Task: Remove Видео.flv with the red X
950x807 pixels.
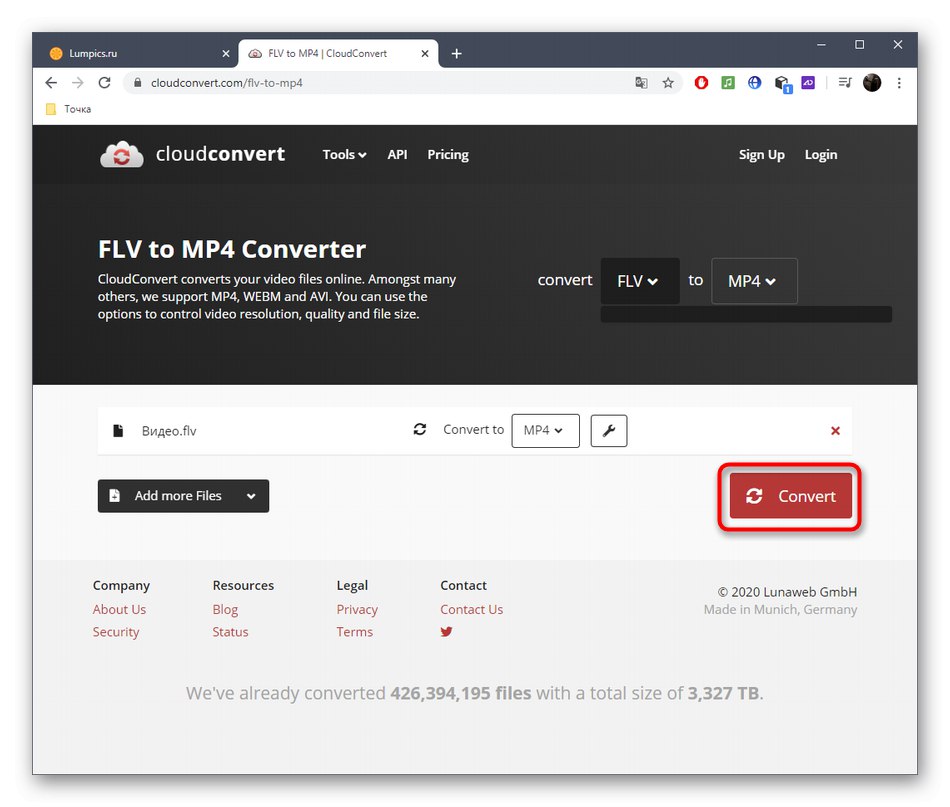Action: [x=835, y=431]
